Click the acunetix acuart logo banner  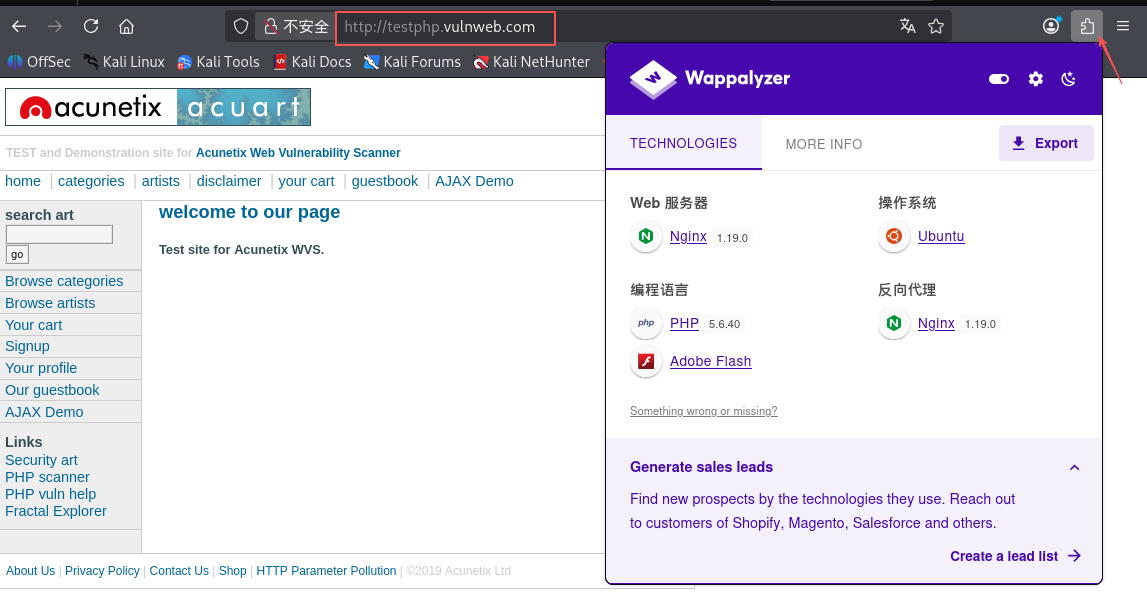[x=158, y=108]
